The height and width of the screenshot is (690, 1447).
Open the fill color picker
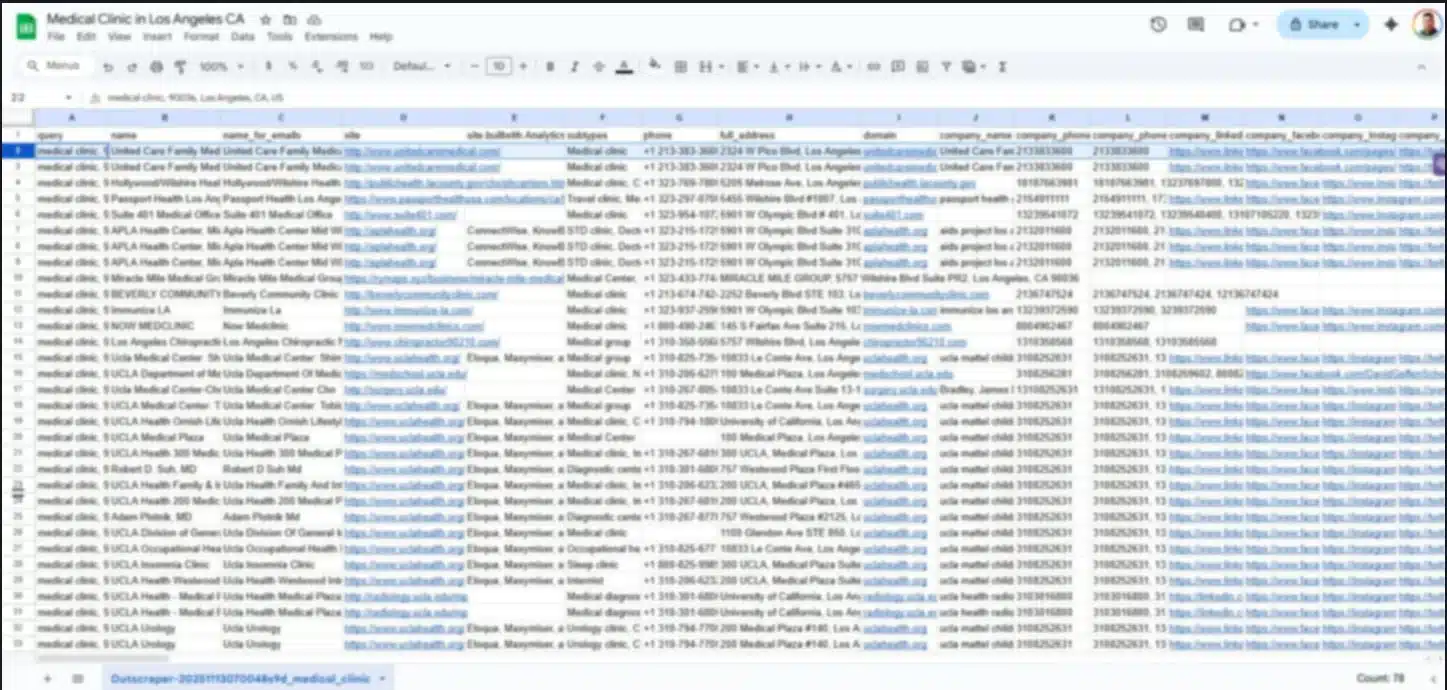(x=655, y=66)
